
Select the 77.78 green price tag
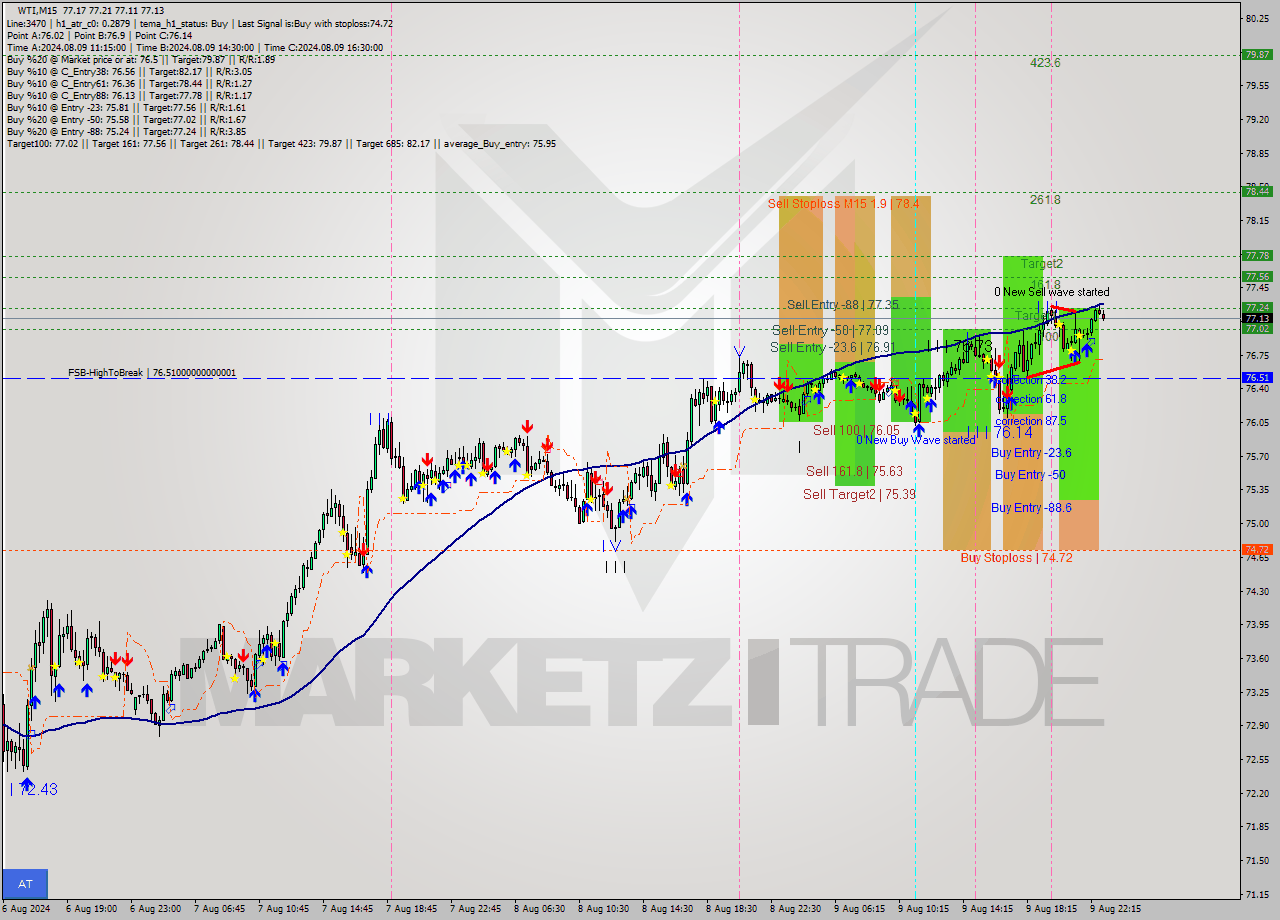[x=1256, y=256]
